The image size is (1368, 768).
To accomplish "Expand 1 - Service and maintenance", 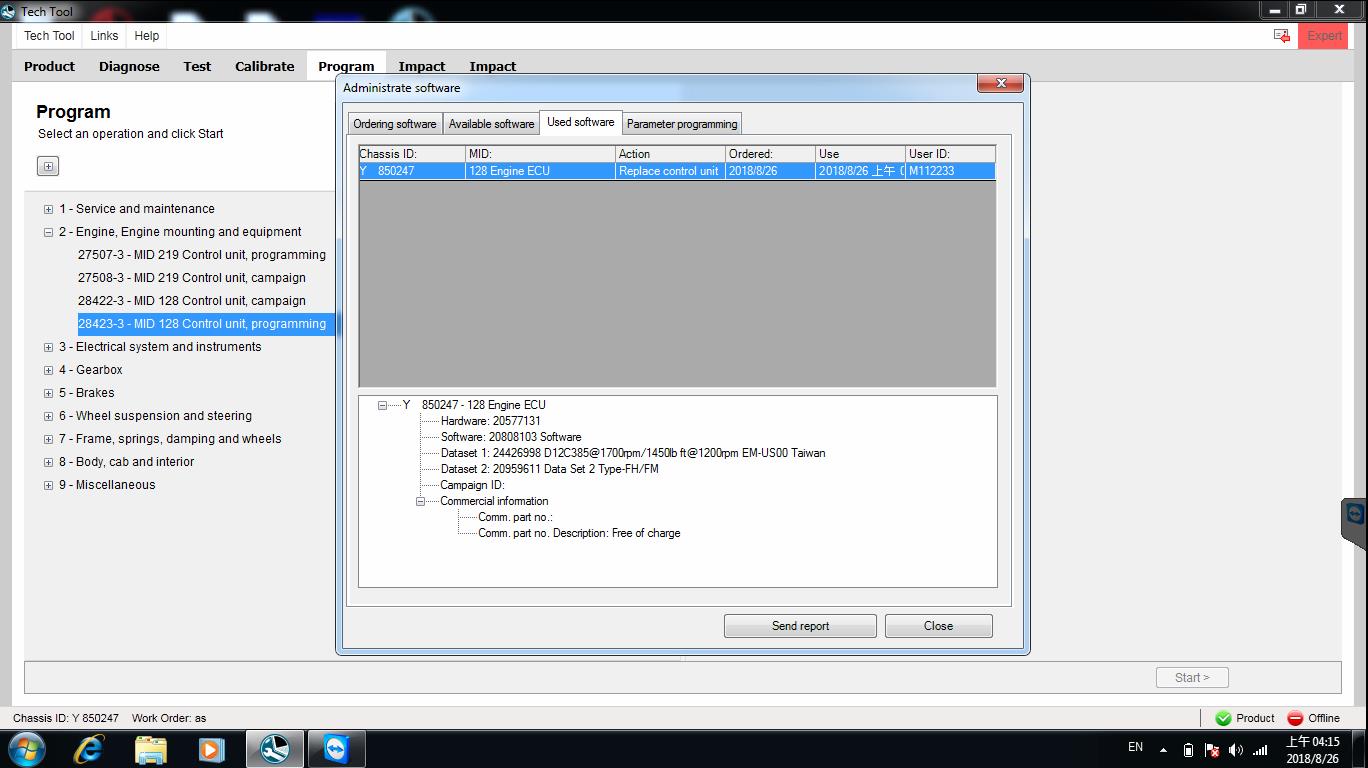I will [48, 209].
